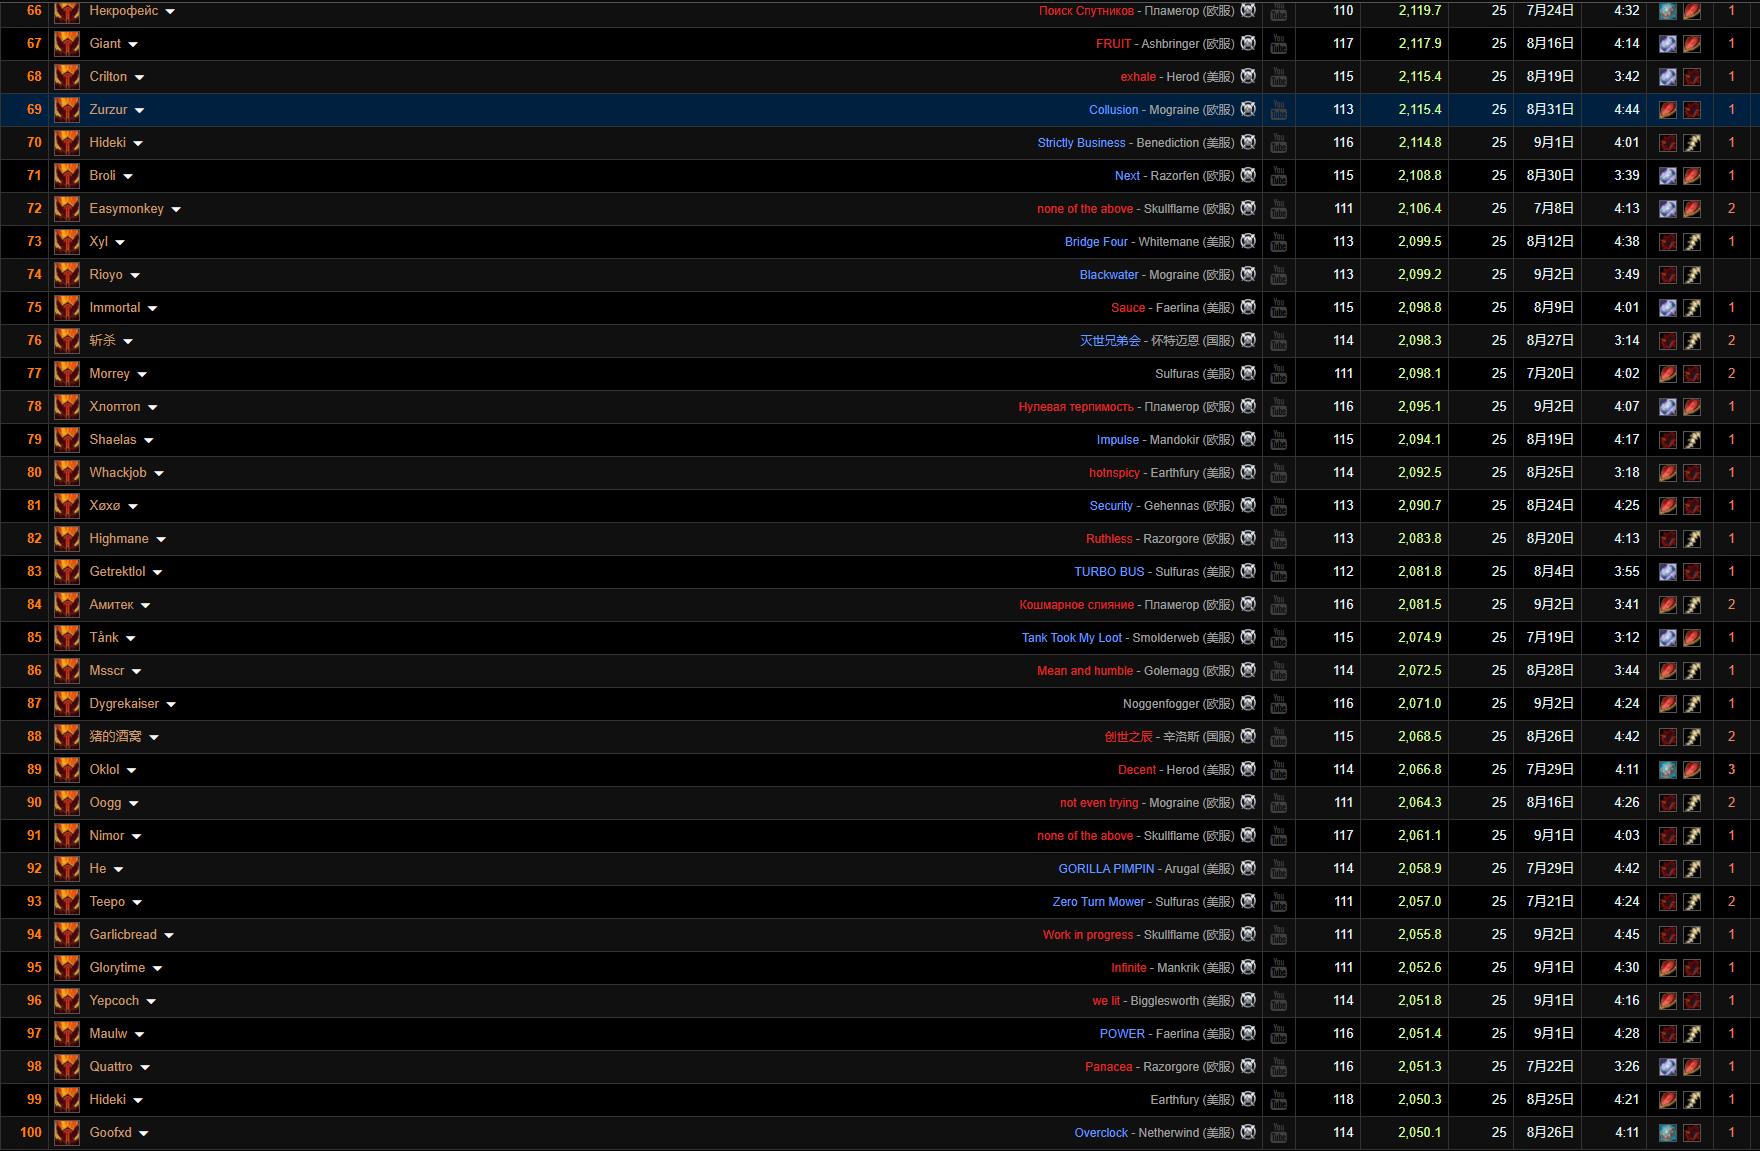This screenshot has height=1151, width=1760.
Task: Open the dropdown arrow beside Getrektlol
Action: [x=158, y=573]
